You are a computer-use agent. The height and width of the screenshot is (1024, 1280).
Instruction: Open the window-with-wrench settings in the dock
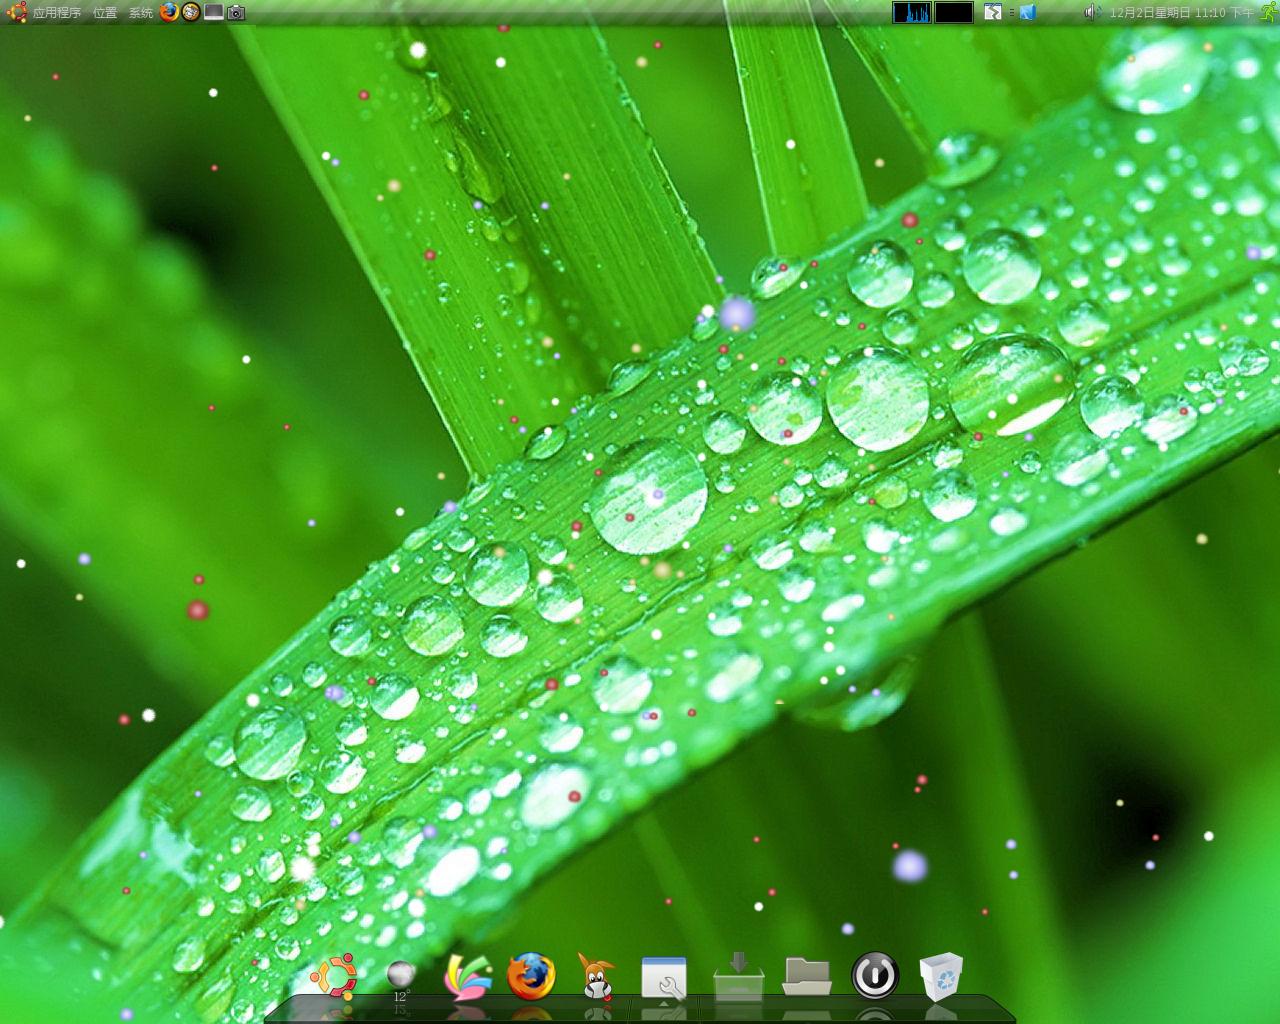665,978
